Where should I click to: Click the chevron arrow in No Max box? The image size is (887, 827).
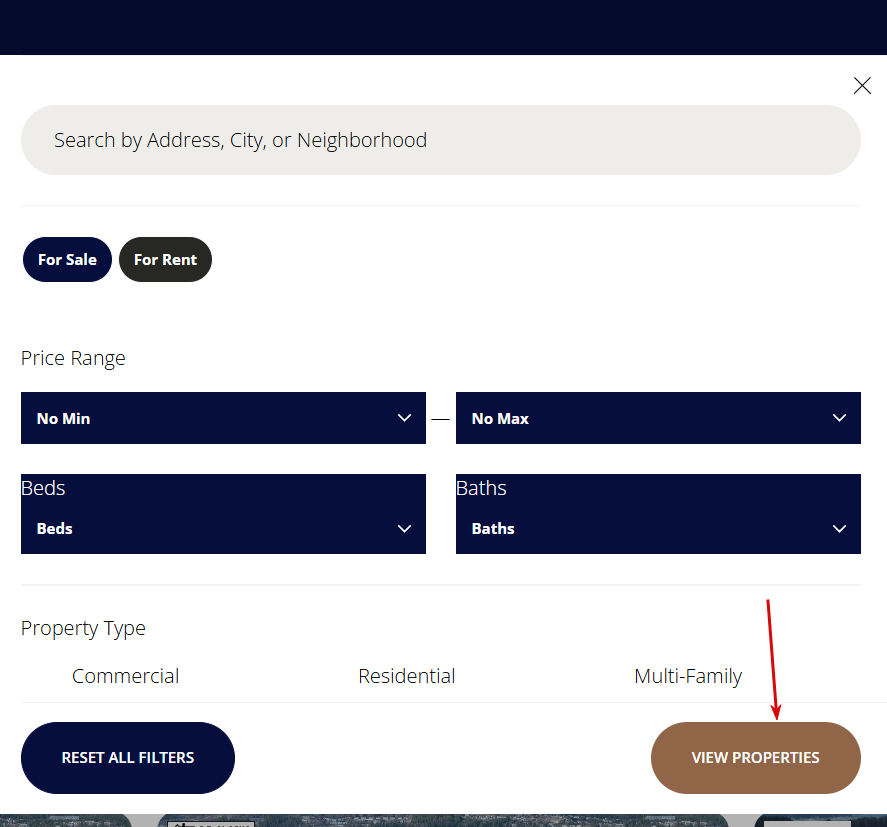pyautogui.click(x=839, y=418)
